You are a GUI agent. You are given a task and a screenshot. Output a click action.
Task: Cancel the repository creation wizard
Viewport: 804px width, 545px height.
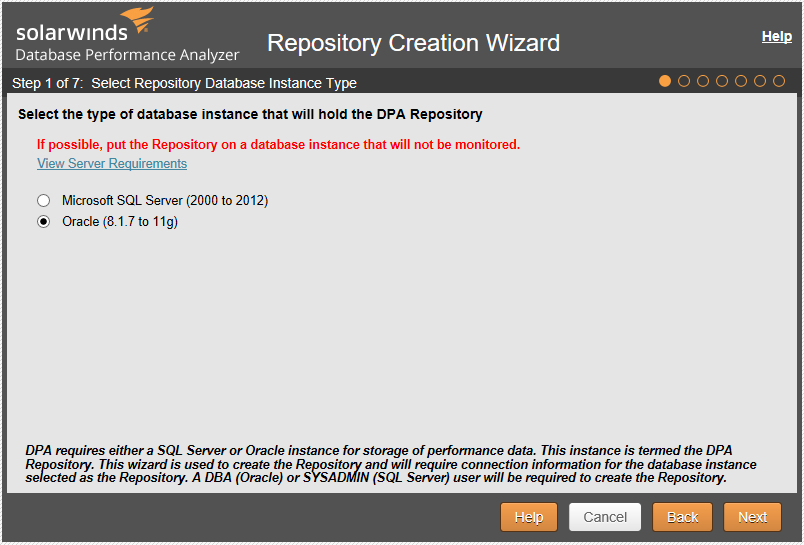(x=605, y=517)
